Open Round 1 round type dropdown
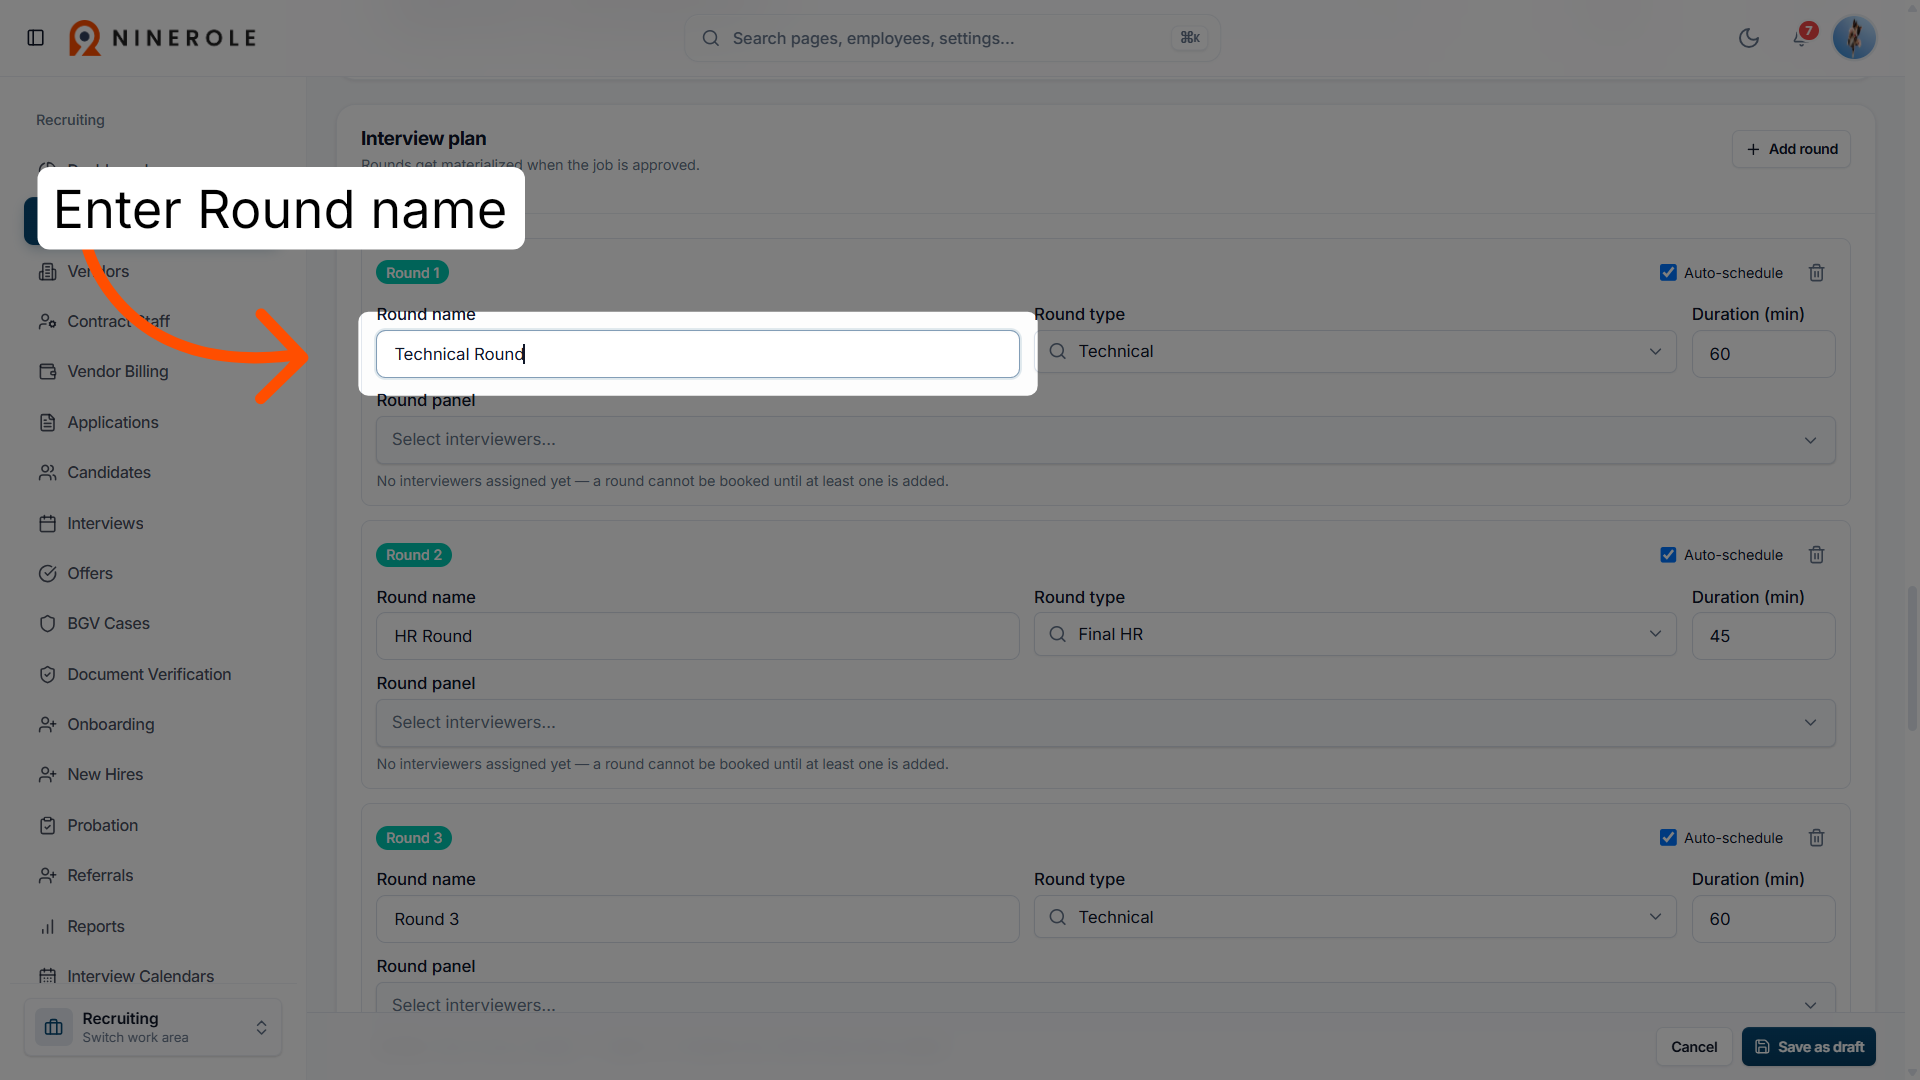Image resolution: width=1920 pixels, height=1080 pixels. 1355,352
